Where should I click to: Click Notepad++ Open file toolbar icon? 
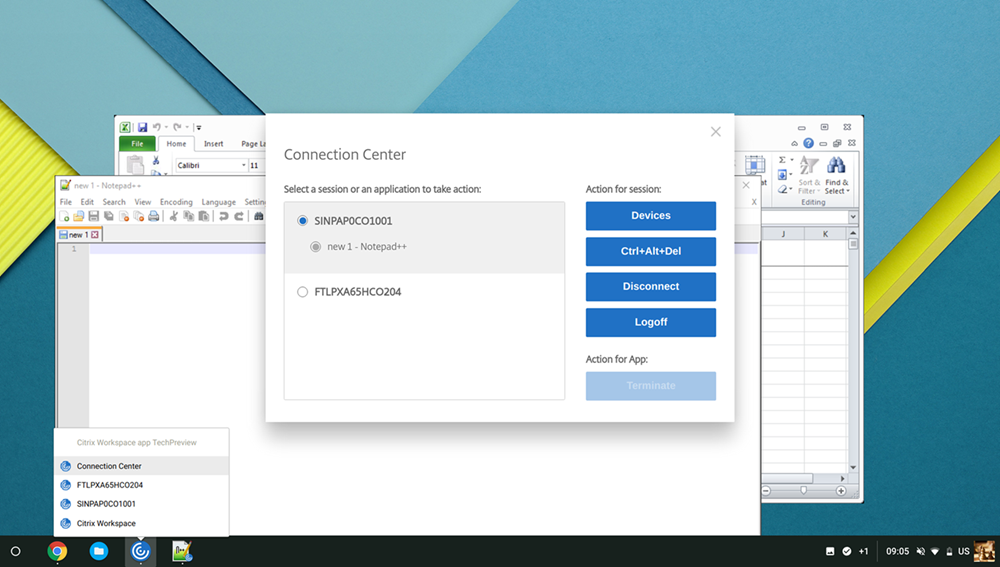tap(78, 216)
